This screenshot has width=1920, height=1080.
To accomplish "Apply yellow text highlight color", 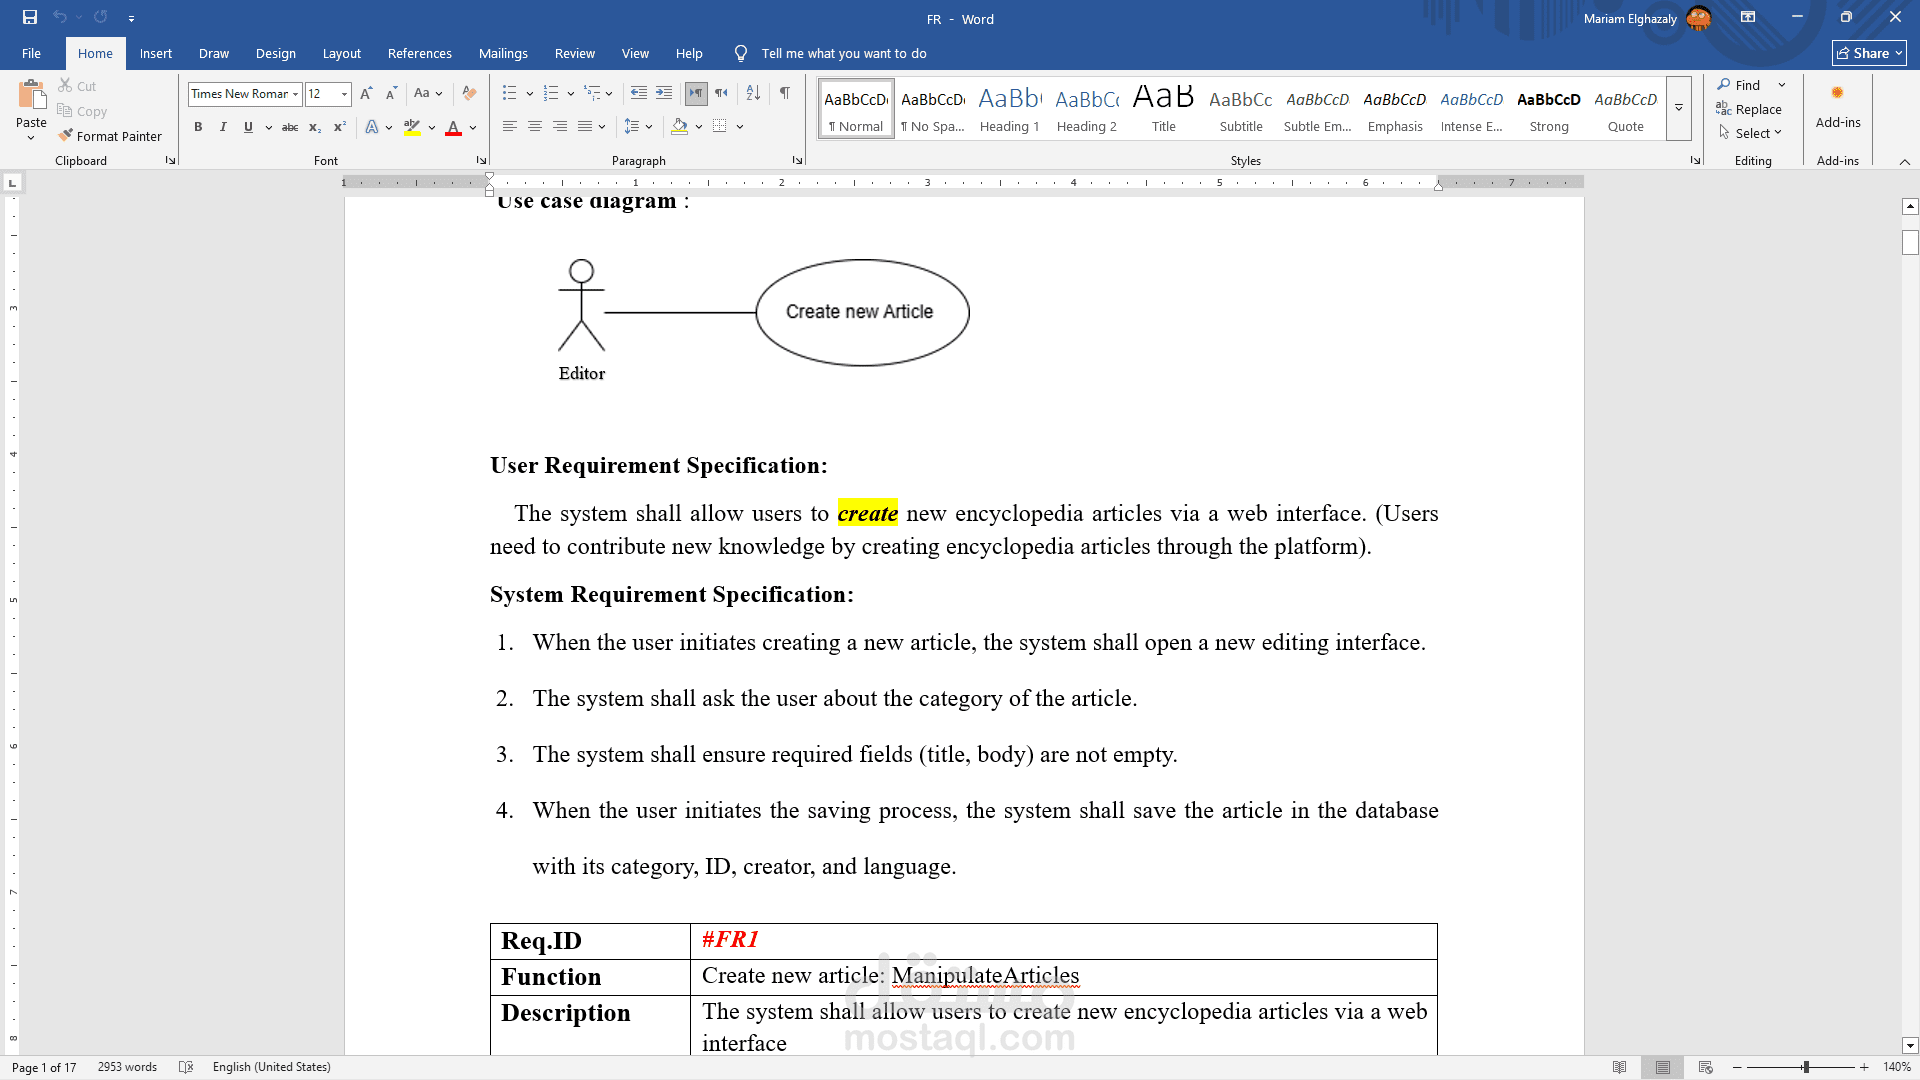I will pos(412,127).
